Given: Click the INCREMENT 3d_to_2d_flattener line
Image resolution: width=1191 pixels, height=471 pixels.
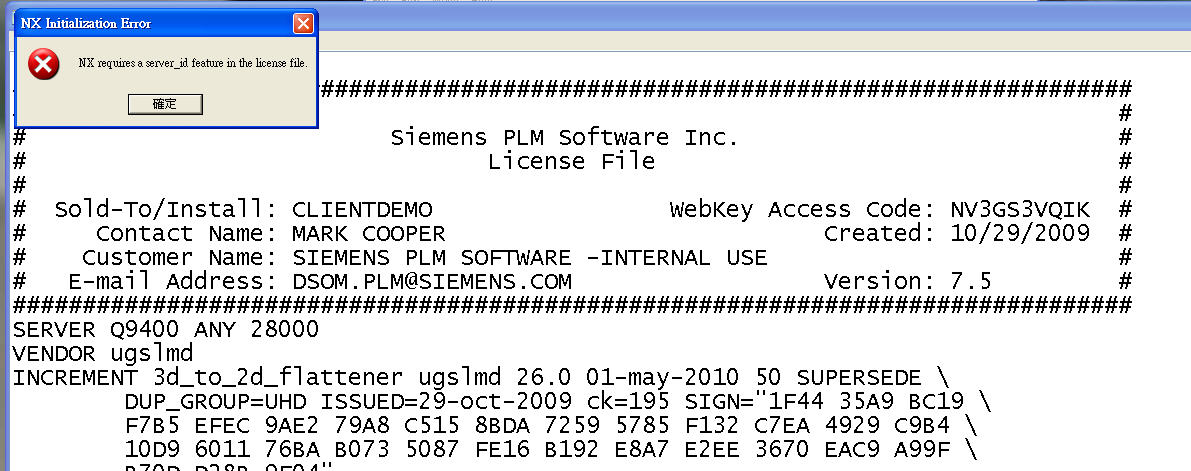Looking at the screenshot, I should pyautogui.click(x=481, y=378).
